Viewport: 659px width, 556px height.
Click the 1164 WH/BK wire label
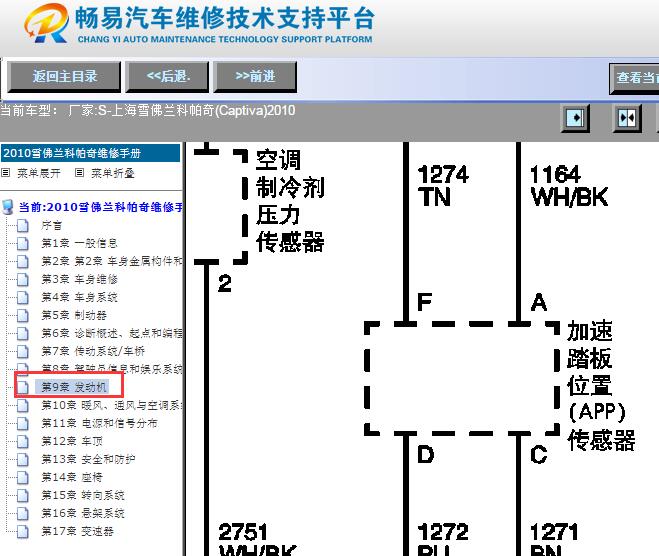(569, 186)
